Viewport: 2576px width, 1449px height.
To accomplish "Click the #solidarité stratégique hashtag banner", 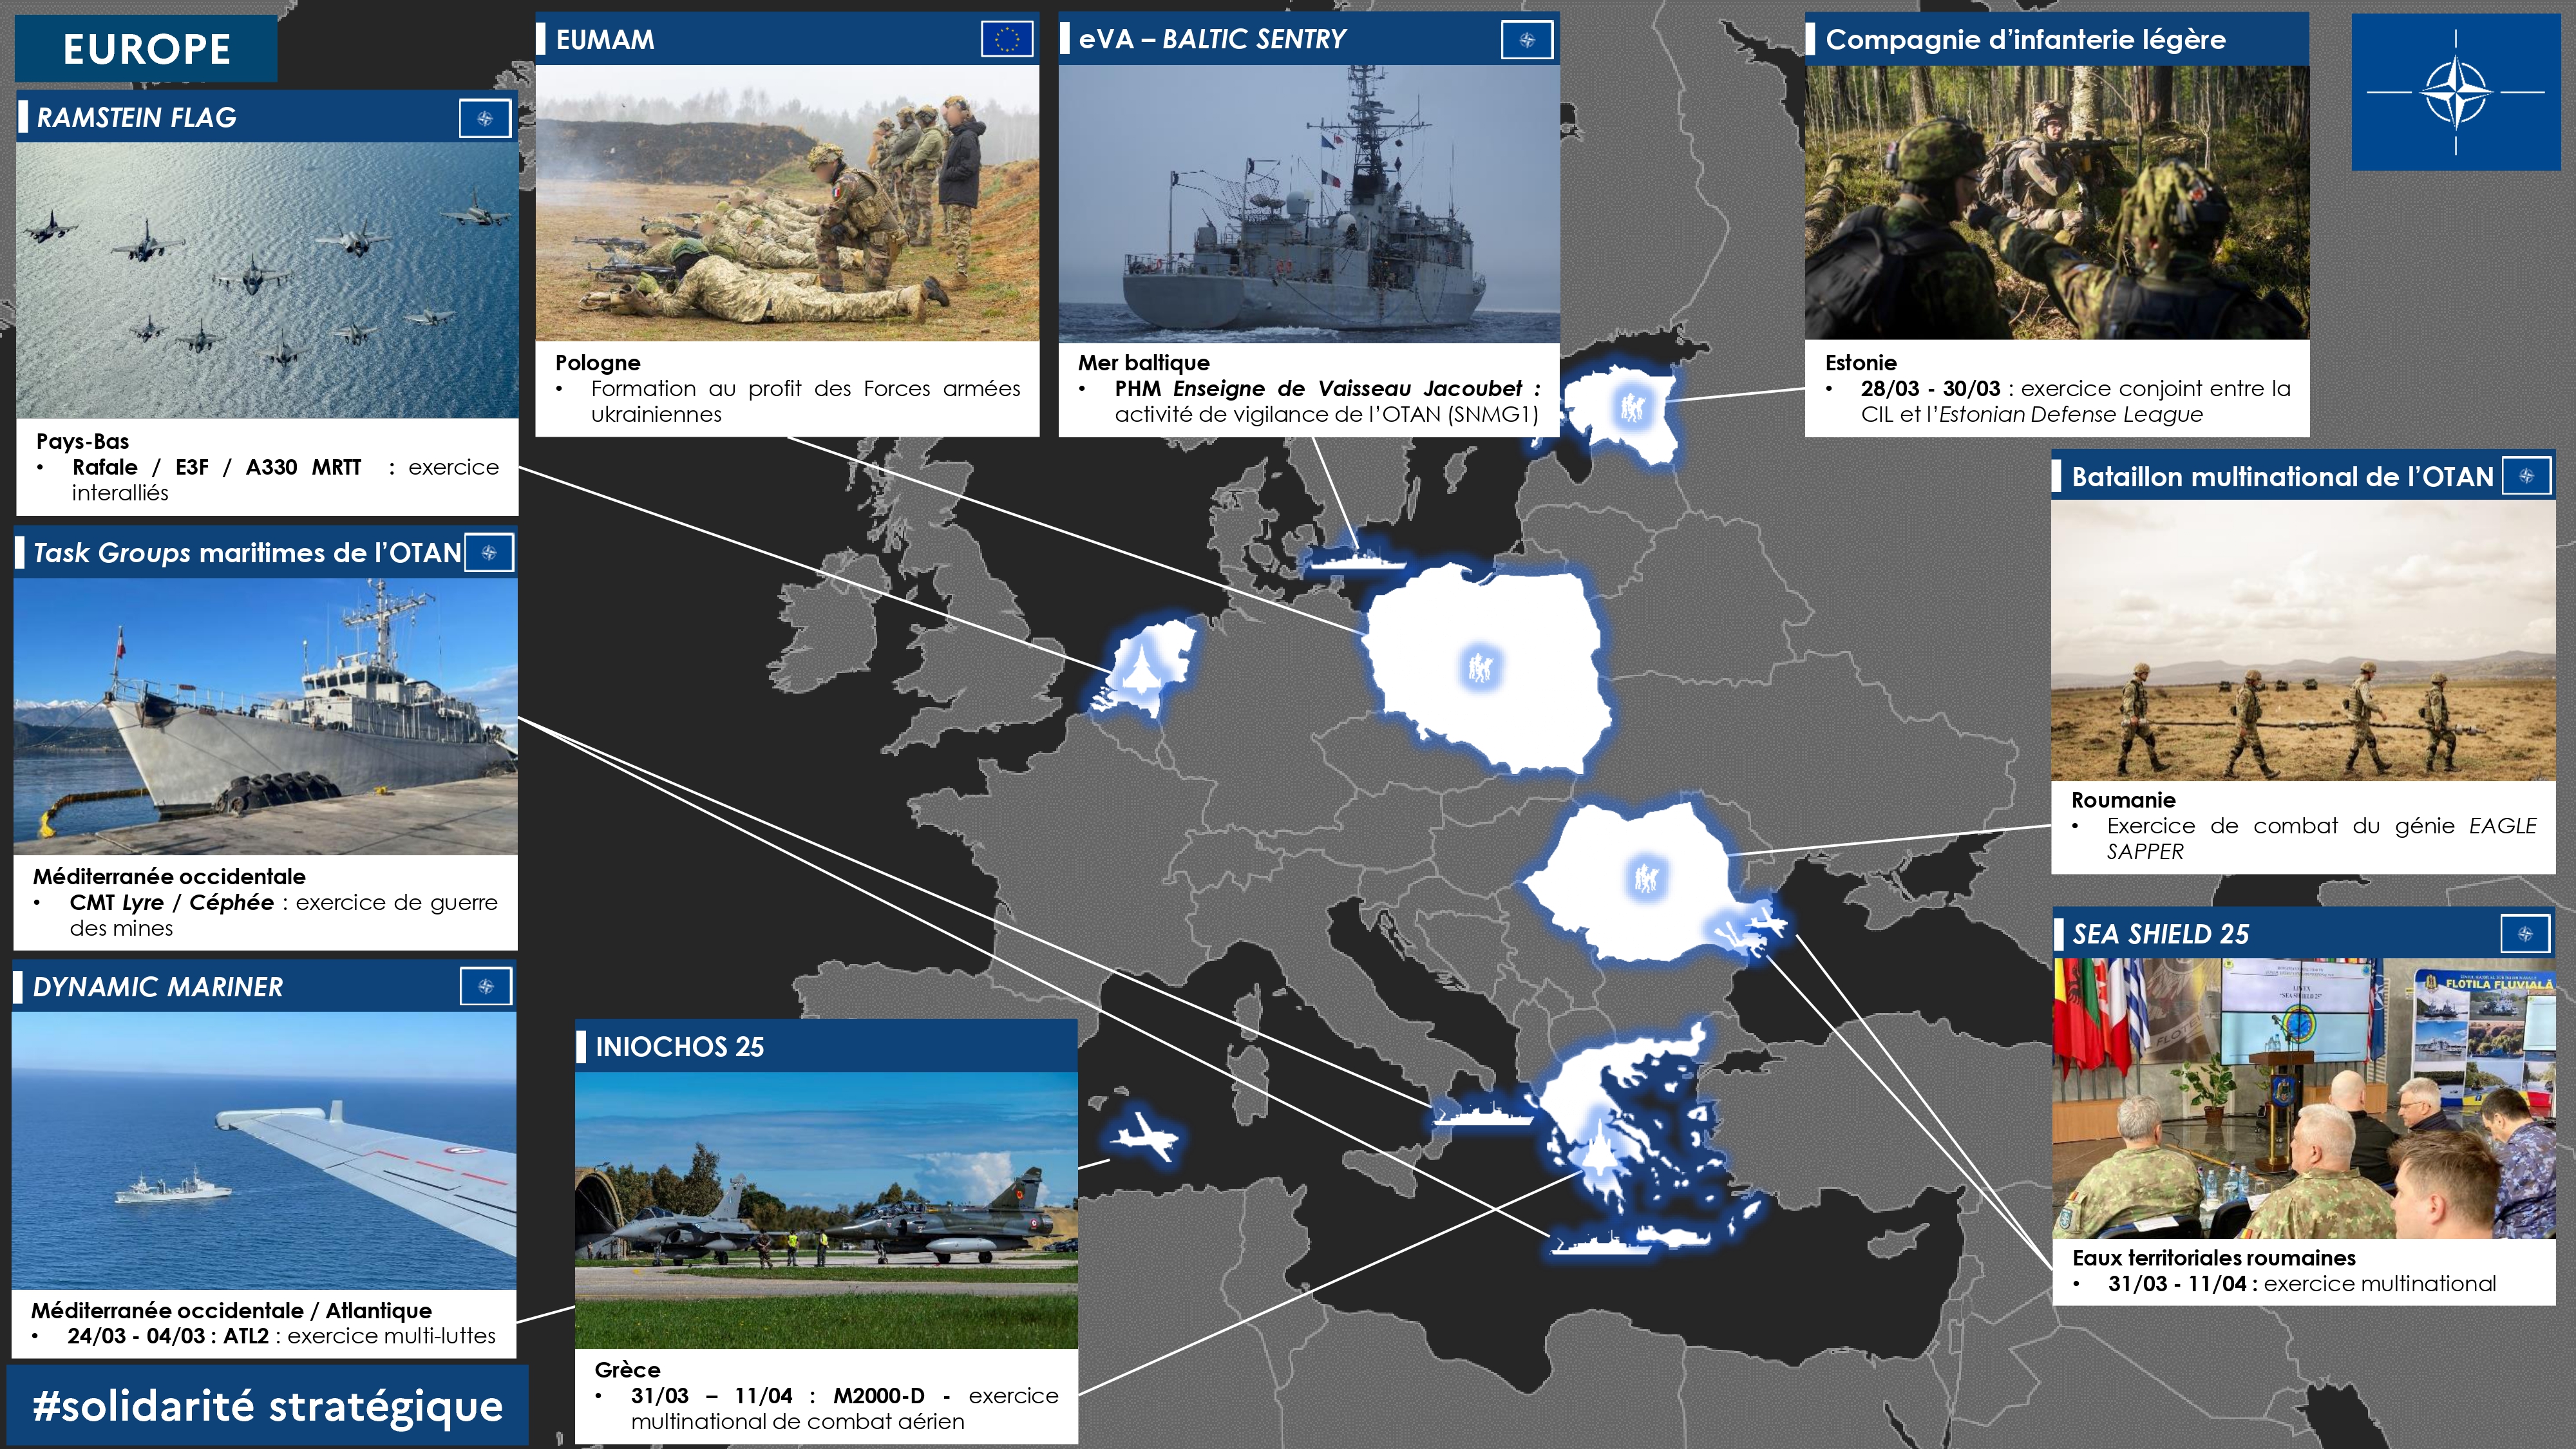I will click(x=267, y=1405).
